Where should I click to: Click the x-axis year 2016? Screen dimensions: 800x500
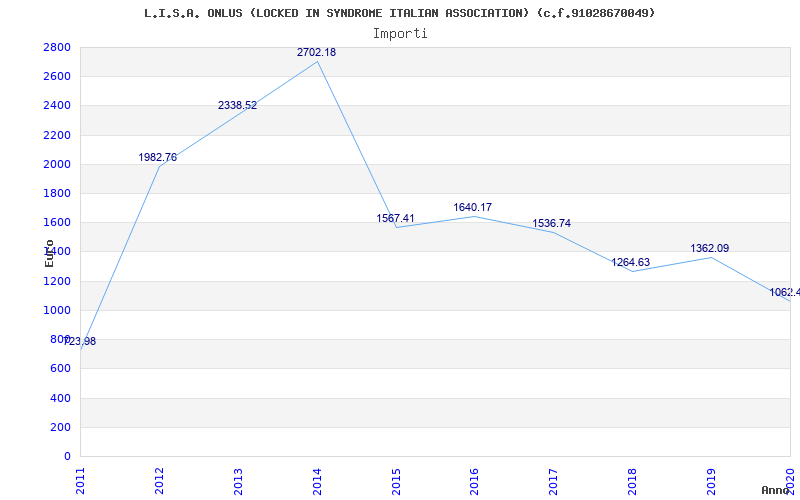pyautogui.click(x=474, y=481)
